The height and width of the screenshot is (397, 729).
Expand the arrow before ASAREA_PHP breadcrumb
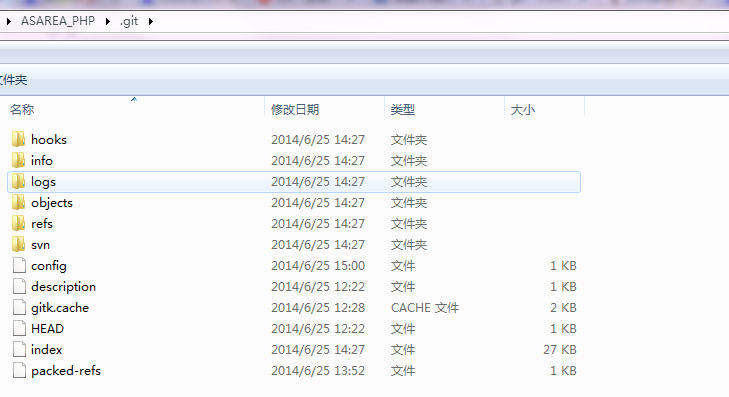tap(8, 21)
